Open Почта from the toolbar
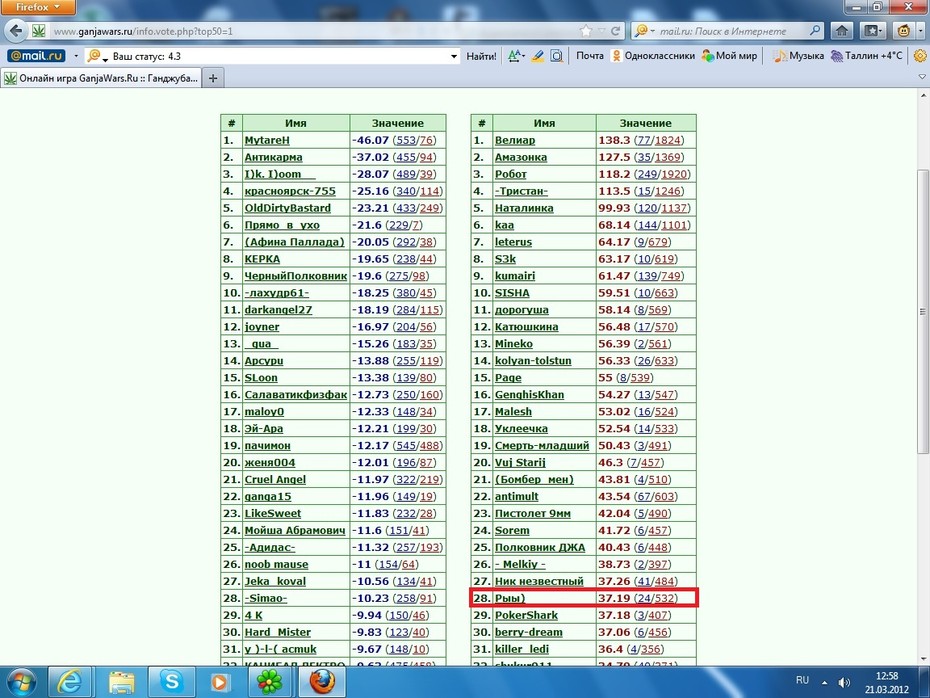 coord(590,56)
